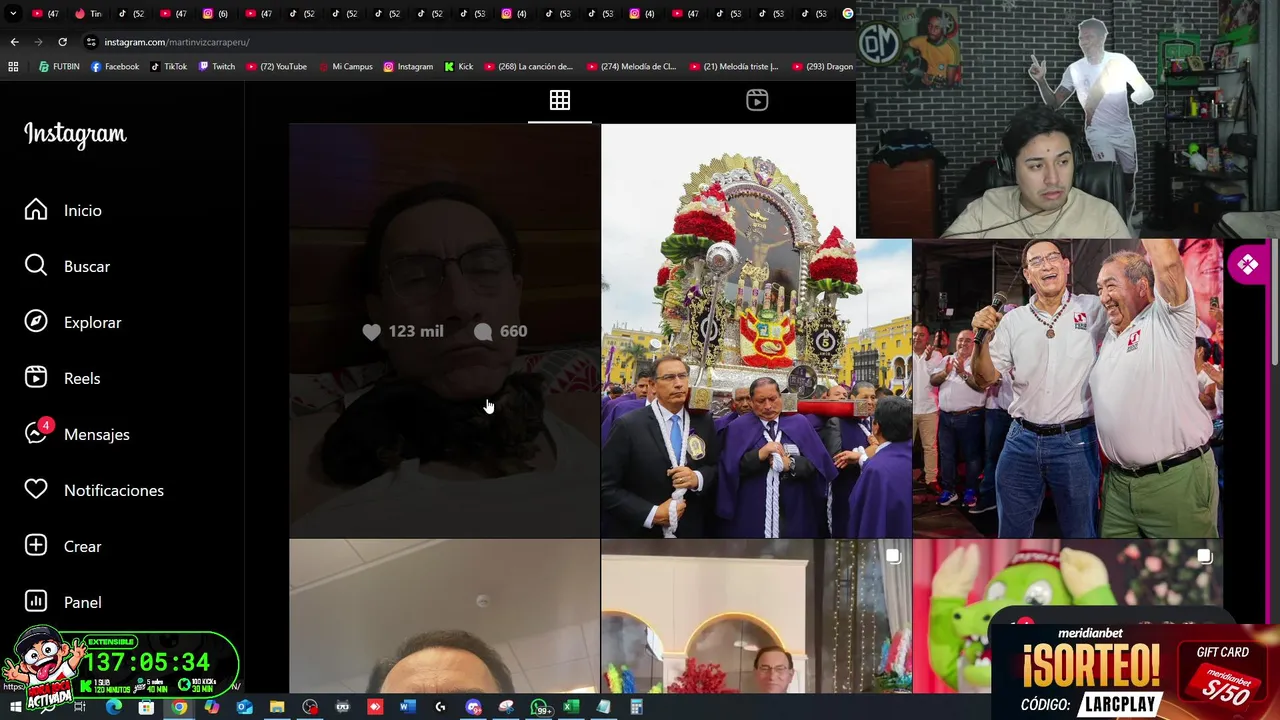Image resolution: width=1280 pixels, height=720 pixels.
Task: View site information icon in address bar
Action: [91, 42]
